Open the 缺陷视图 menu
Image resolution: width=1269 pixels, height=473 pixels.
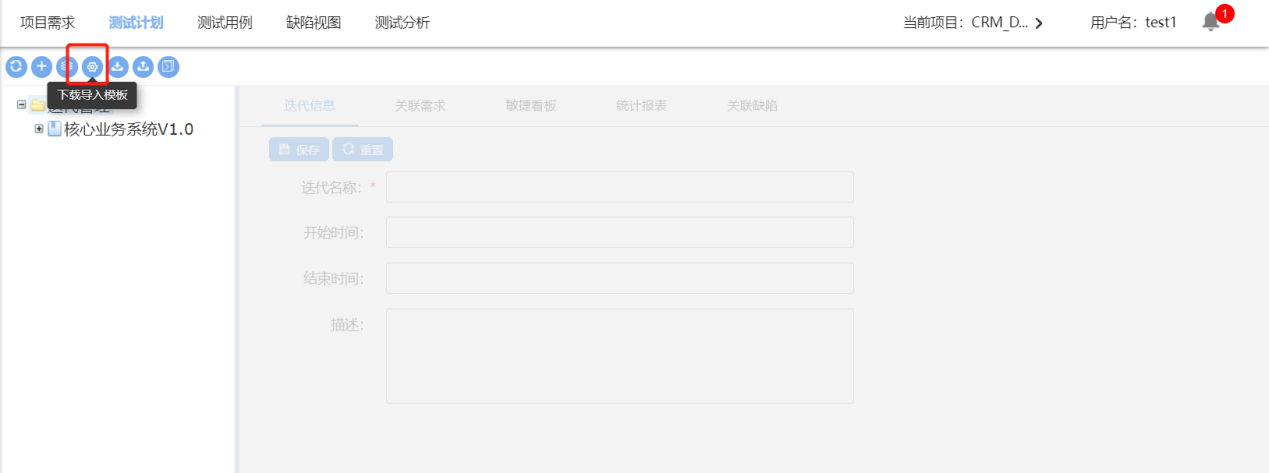(313, 22)
